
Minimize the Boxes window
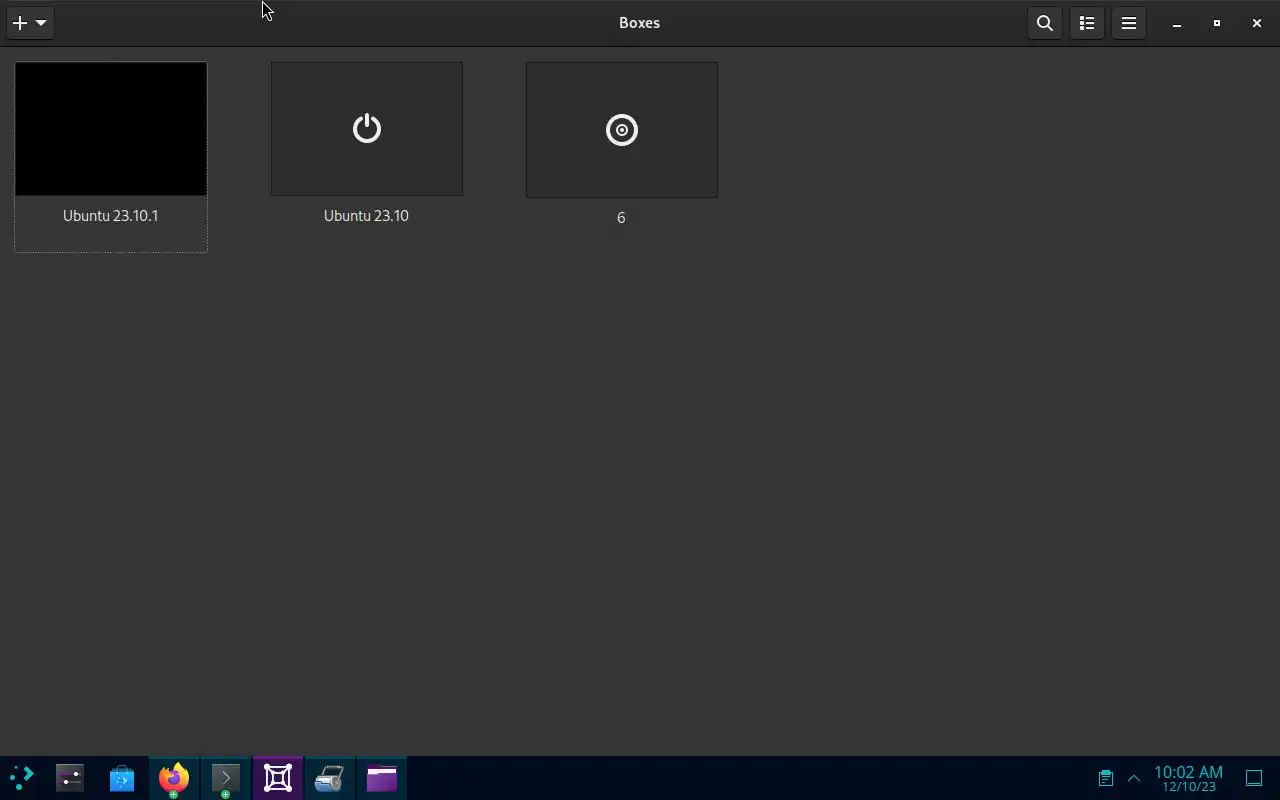1177,23
